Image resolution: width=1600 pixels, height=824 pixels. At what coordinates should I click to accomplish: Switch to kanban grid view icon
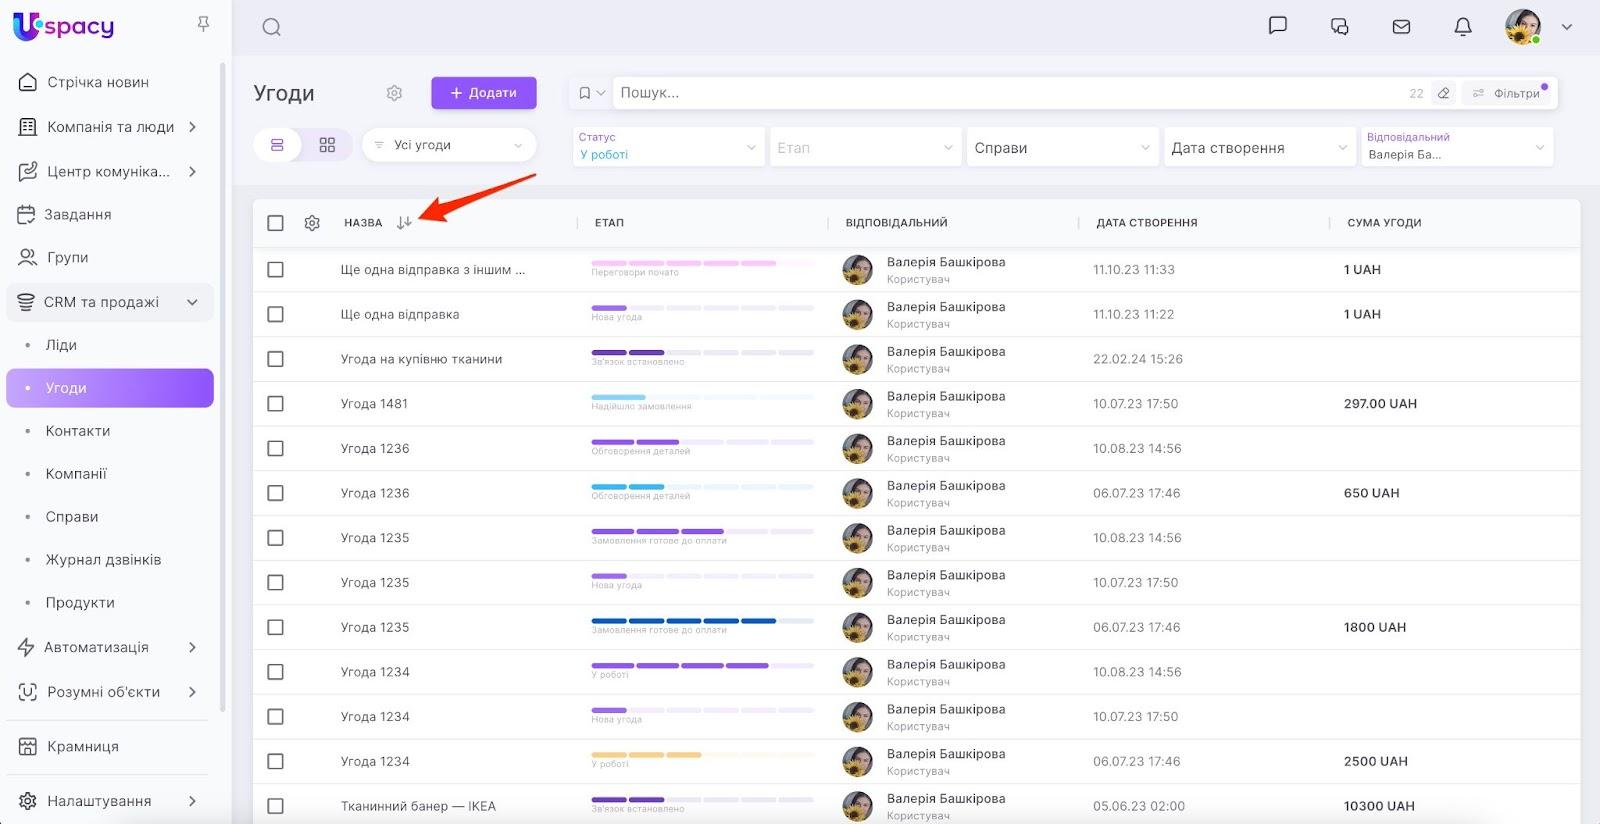click(x=327, y=145)
